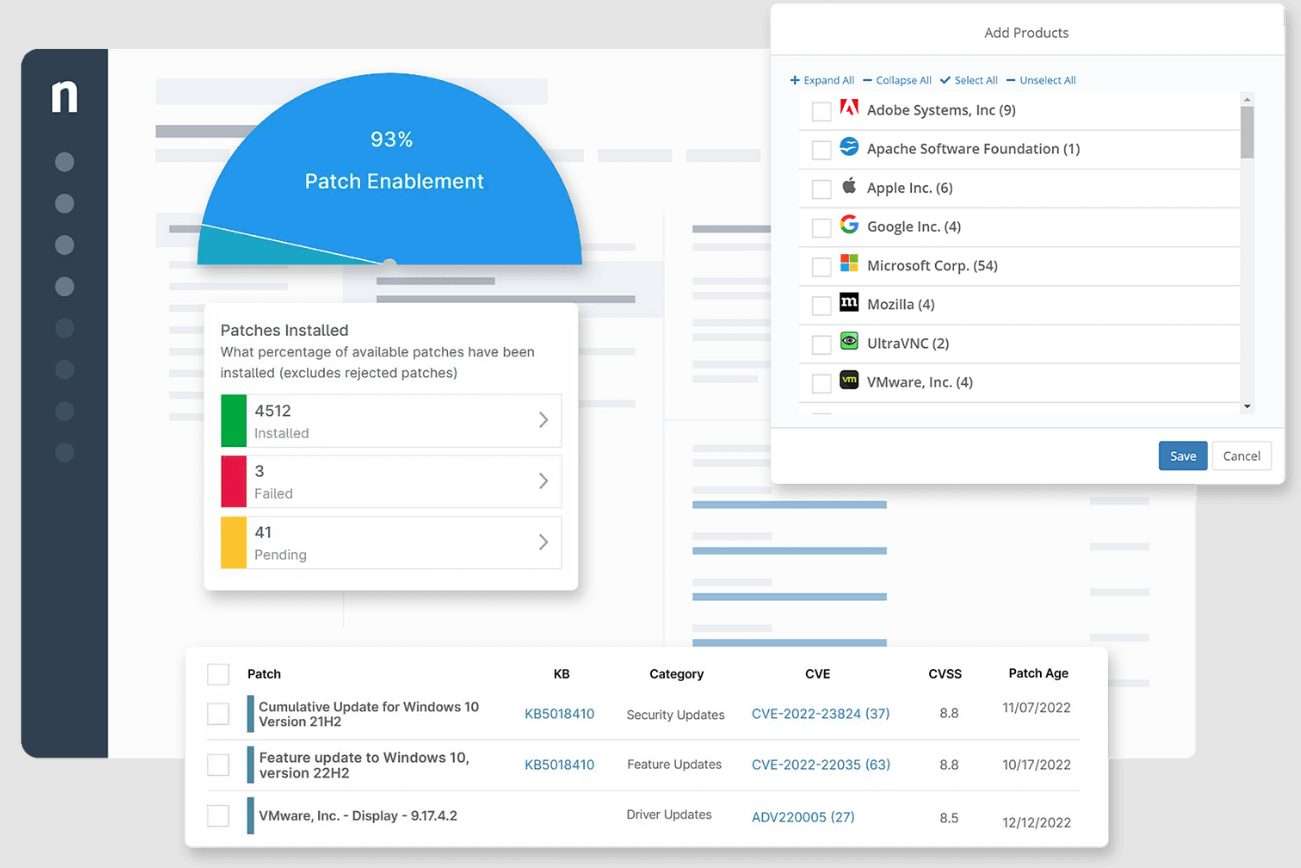Image resolution: width=1301 pixels, height=868 pixels.
Task: Check the Mozilla checkbox
Action: (x=821, y=306)
